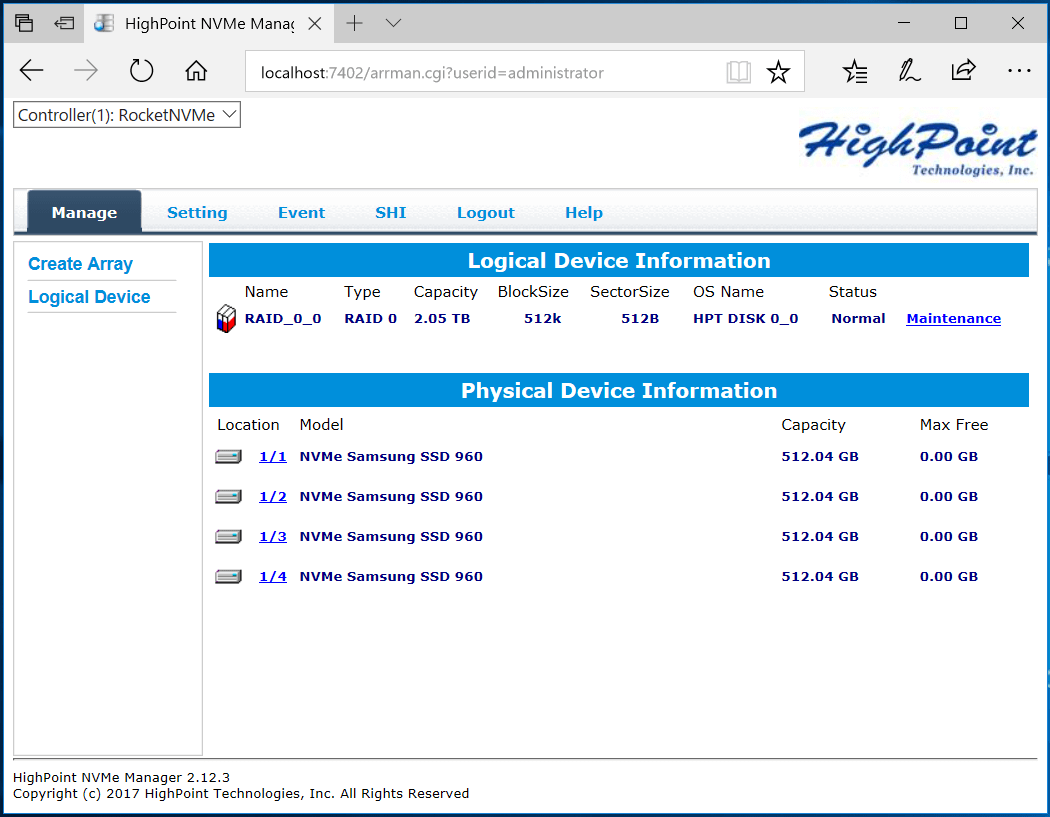Click the browser Back arrow
1050x817 pixels.
click(x=31, y=70)
